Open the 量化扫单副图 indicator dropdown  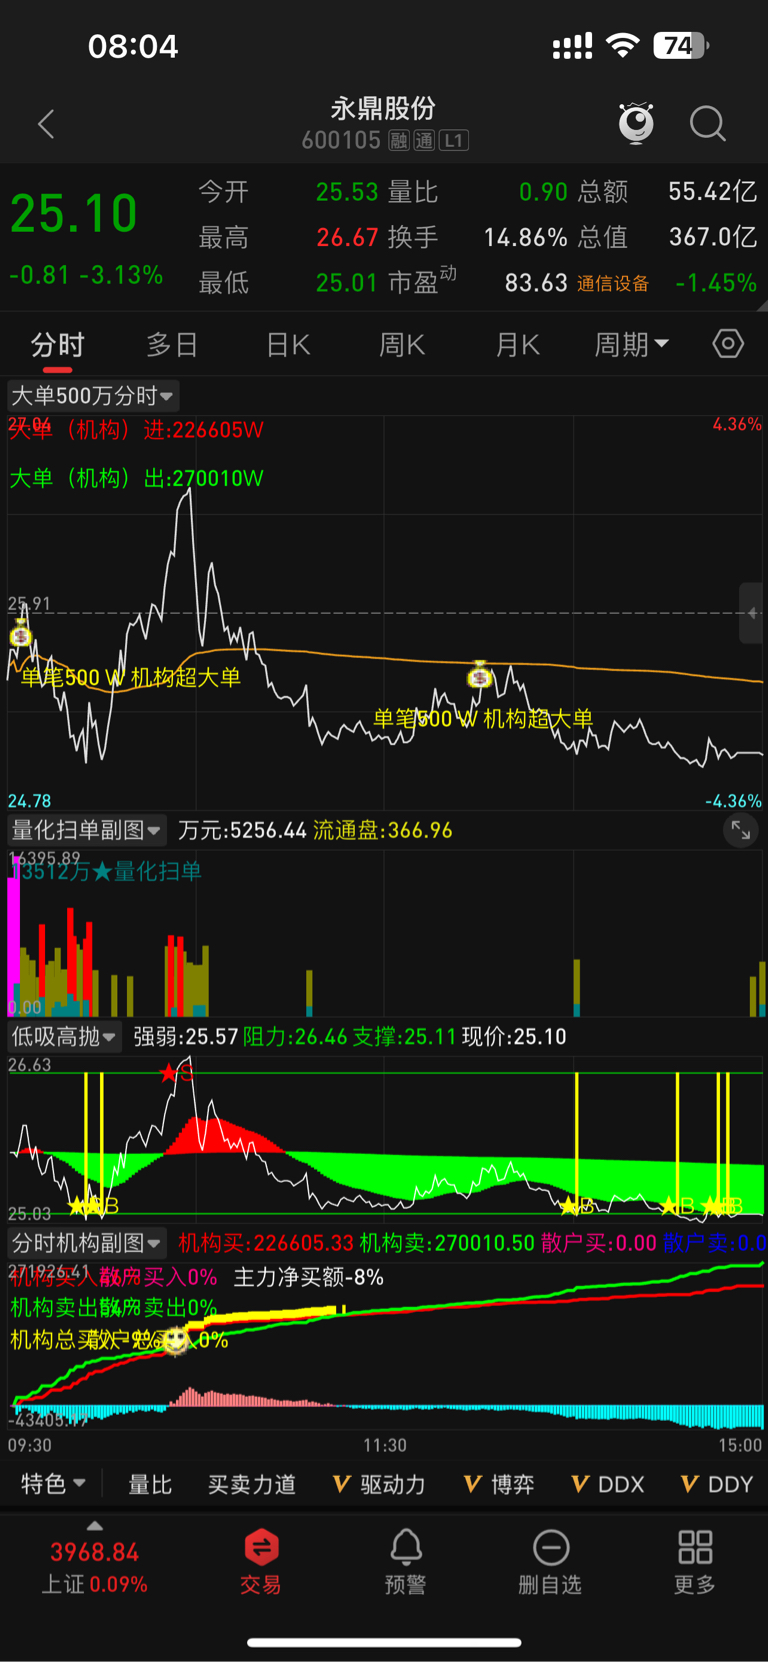(86, 830)
